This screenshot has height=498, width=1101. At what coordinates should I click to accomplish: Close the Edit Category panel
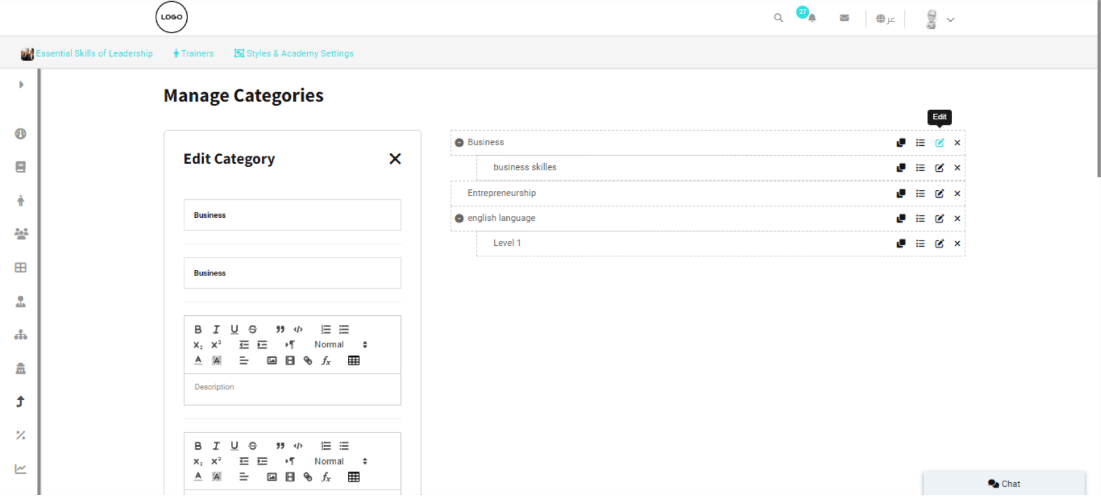pyautogui.click(x=395, y=159)
